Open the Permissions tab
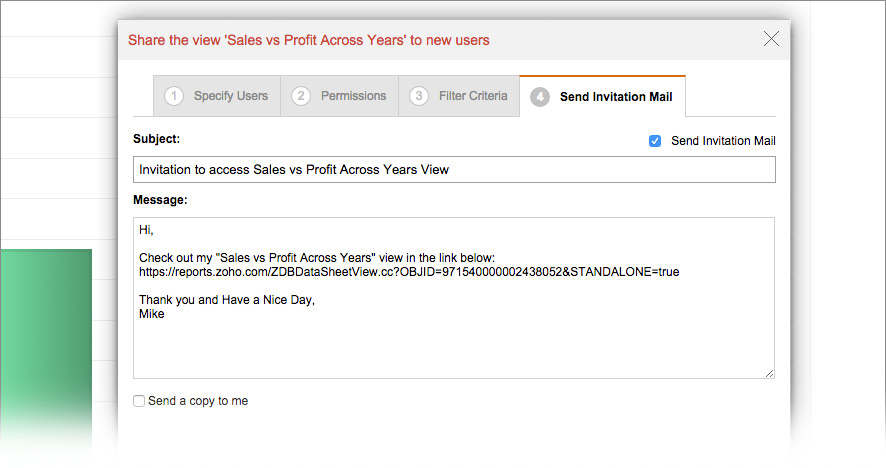This screenshot has height=468, width=886. [353, 96]
